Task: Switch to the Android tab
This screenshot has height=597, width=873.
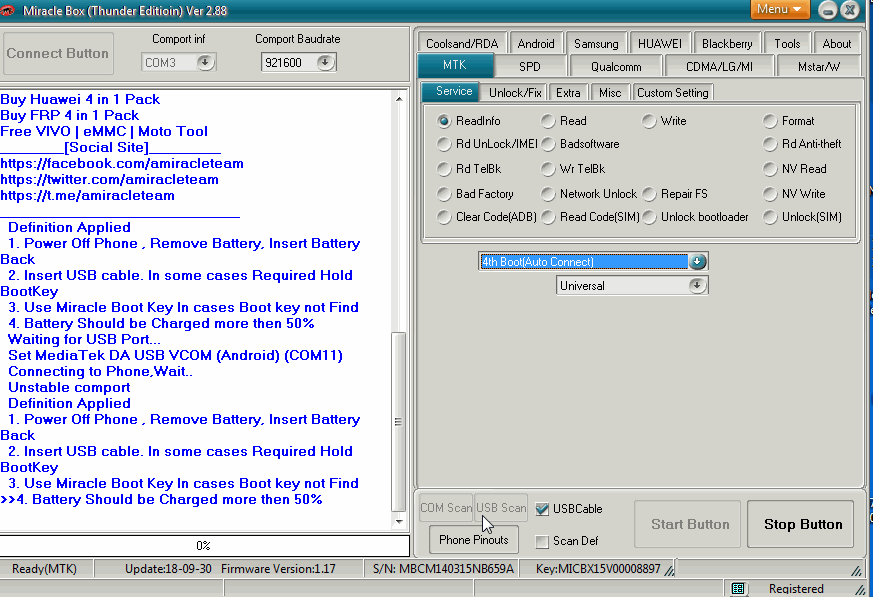Action: pyautogui.click(x=536, y=43)
